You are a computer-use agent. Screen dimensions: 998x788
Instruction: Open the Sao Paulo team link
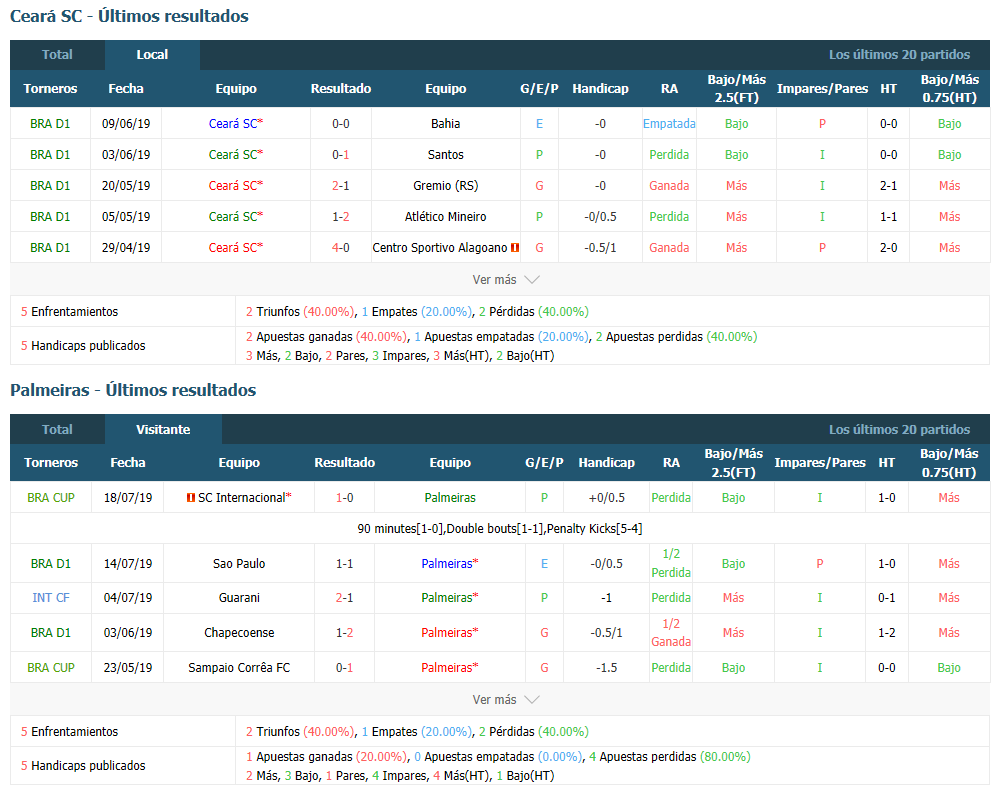coord(239,564)
